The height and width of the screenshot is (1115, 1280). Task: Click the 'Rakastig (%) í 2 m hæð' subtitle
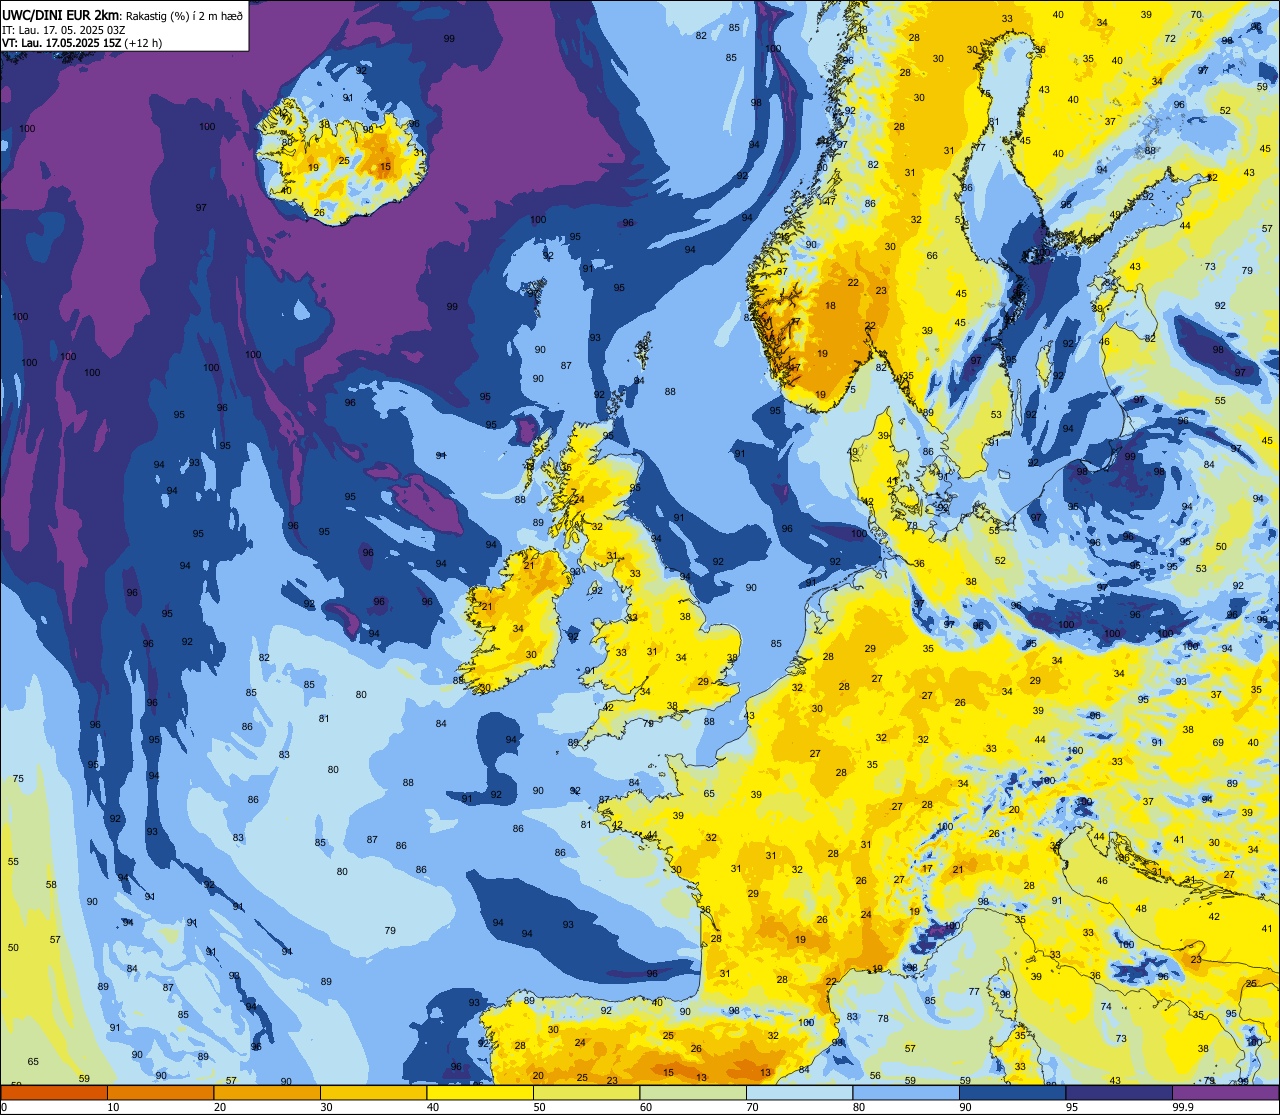click(185, 16)
